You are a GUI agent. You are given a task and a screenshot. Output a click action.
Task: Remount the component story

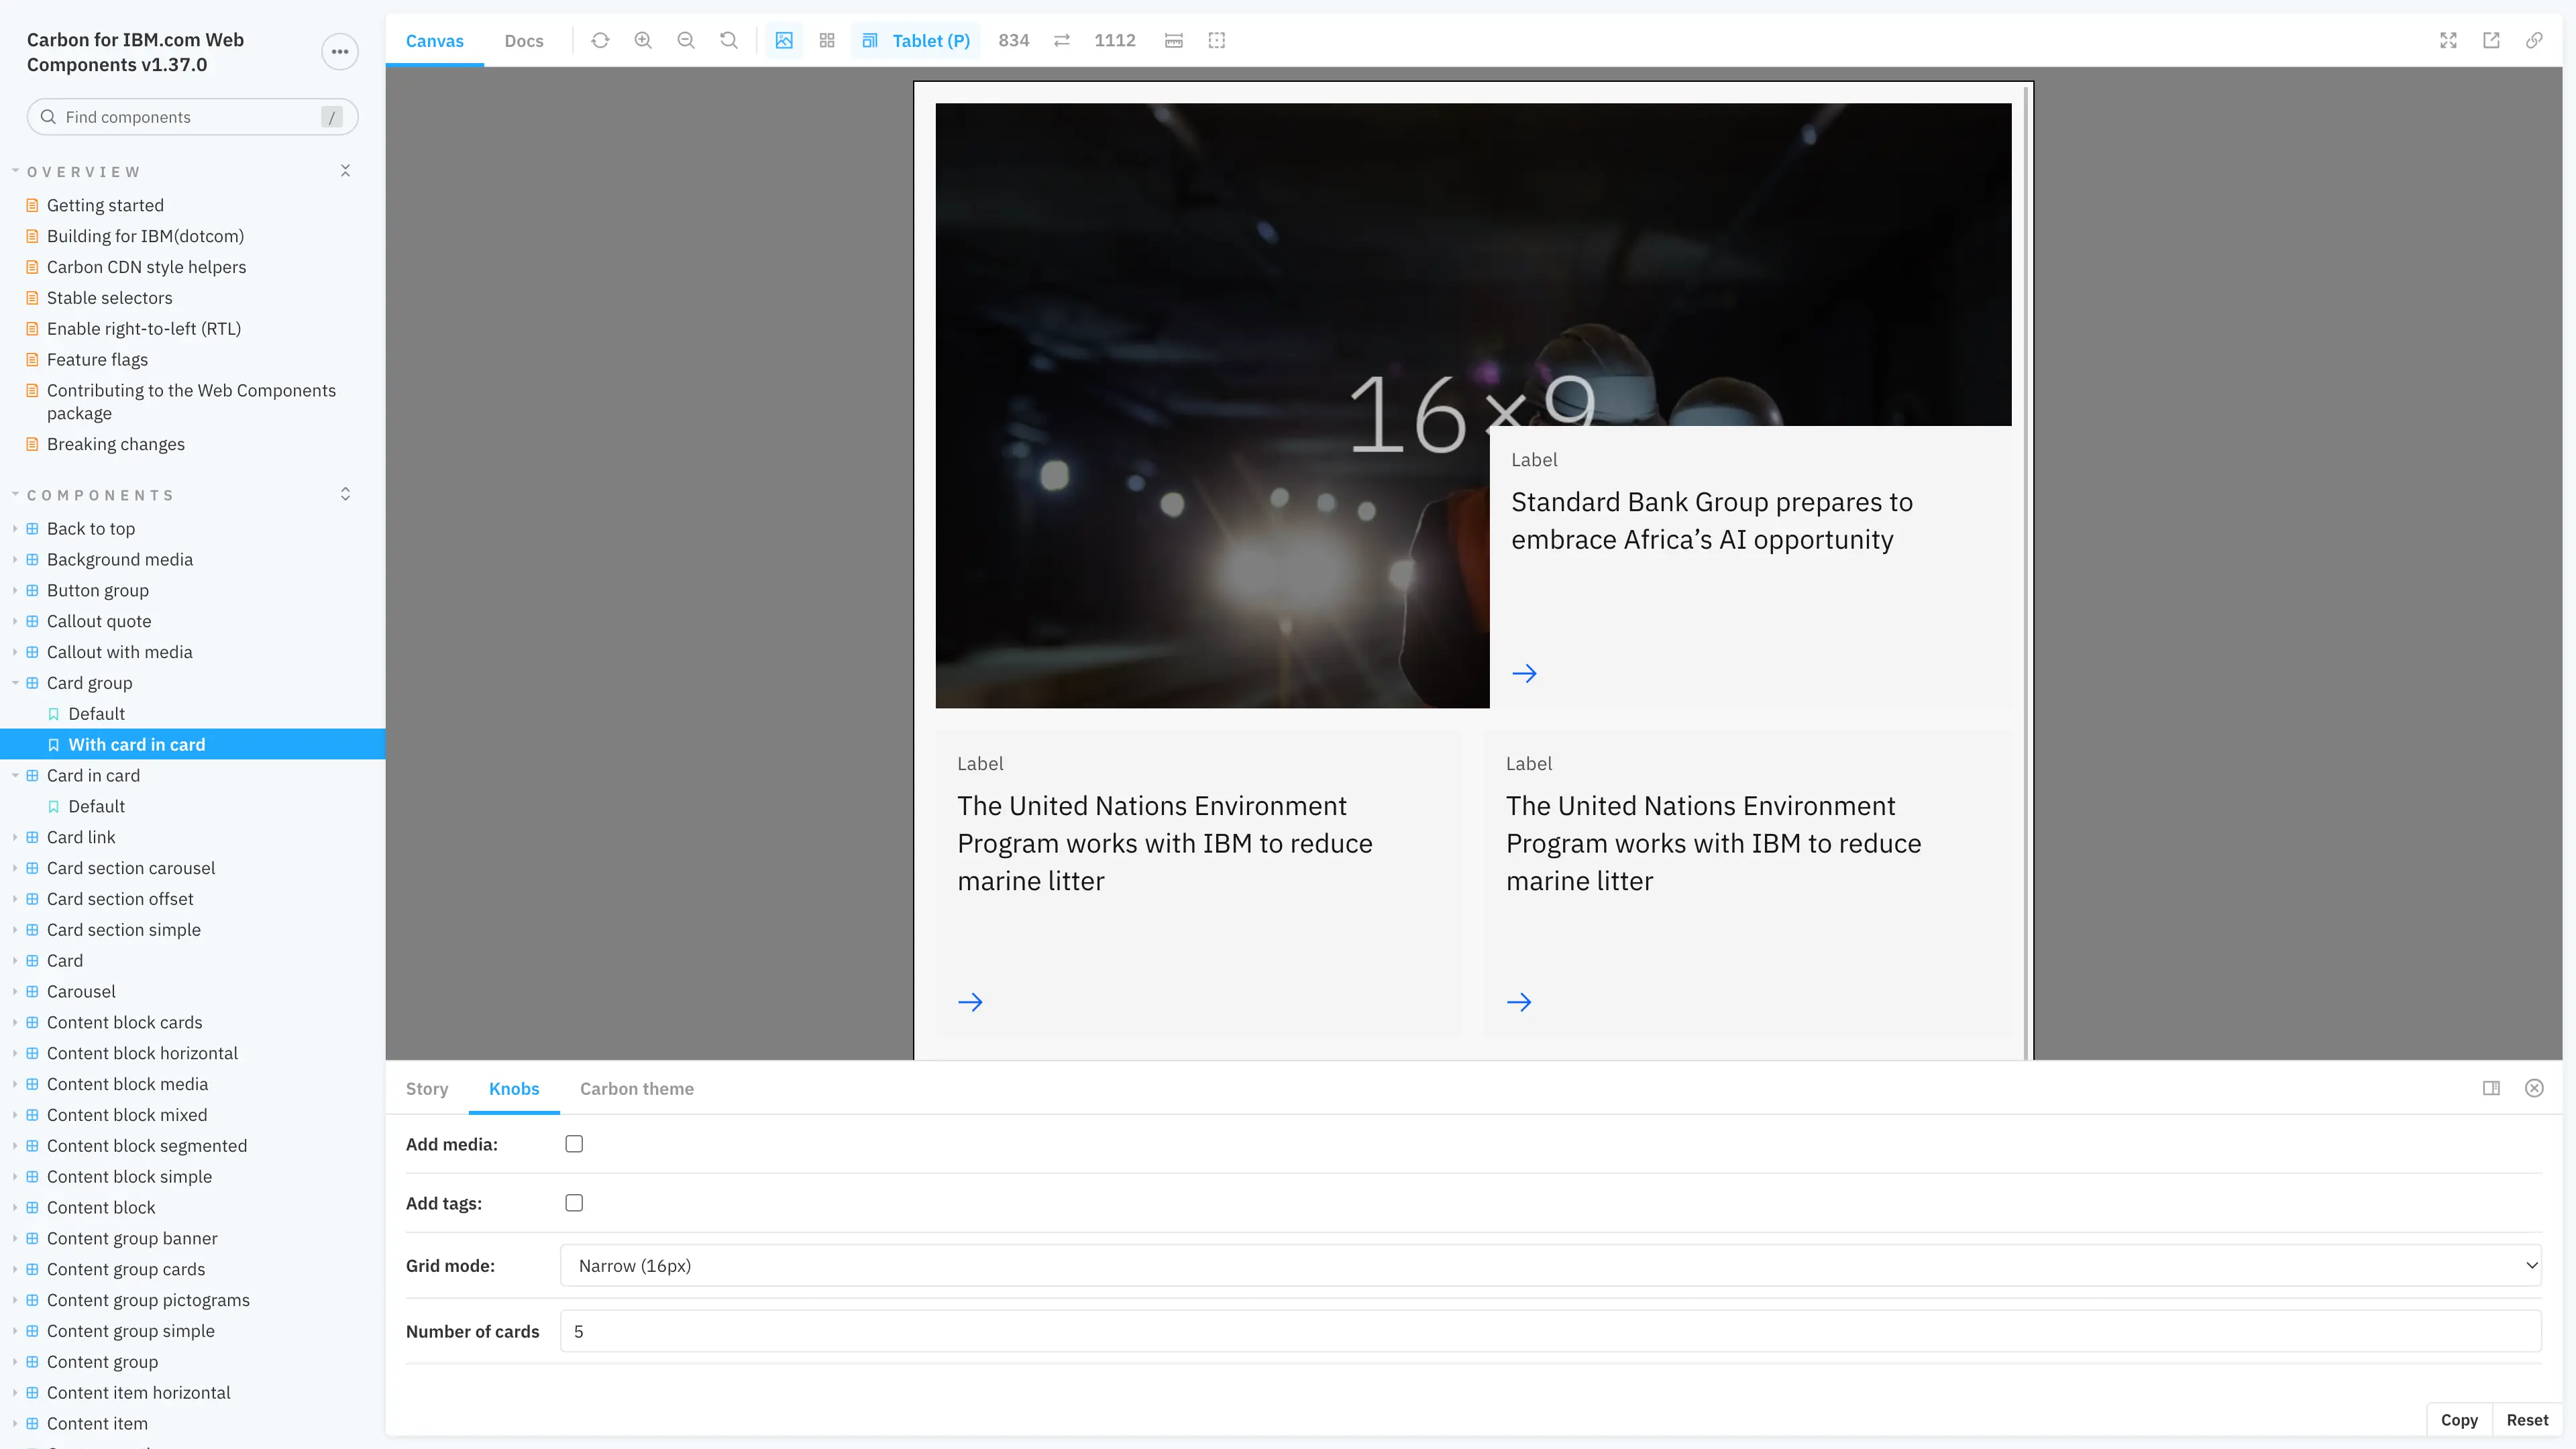point(600,40)
